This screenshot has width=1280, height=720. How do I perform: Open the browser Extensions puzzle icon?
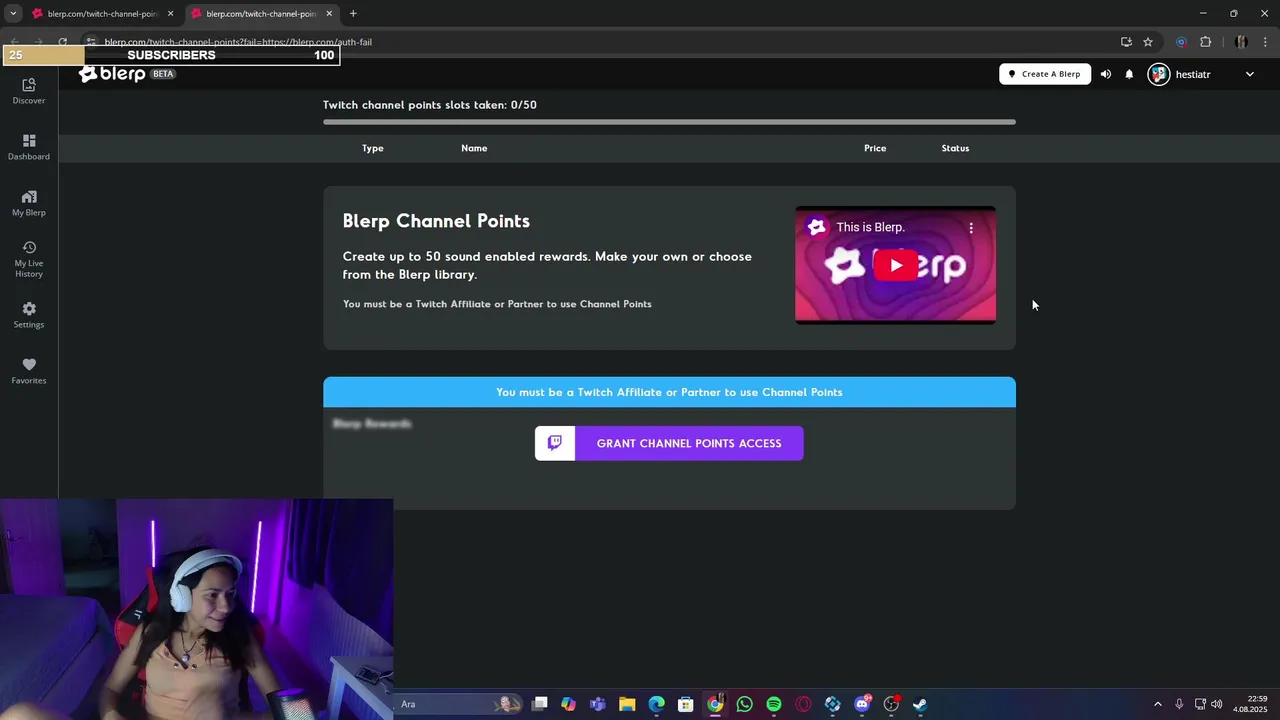pos(1205,42)
